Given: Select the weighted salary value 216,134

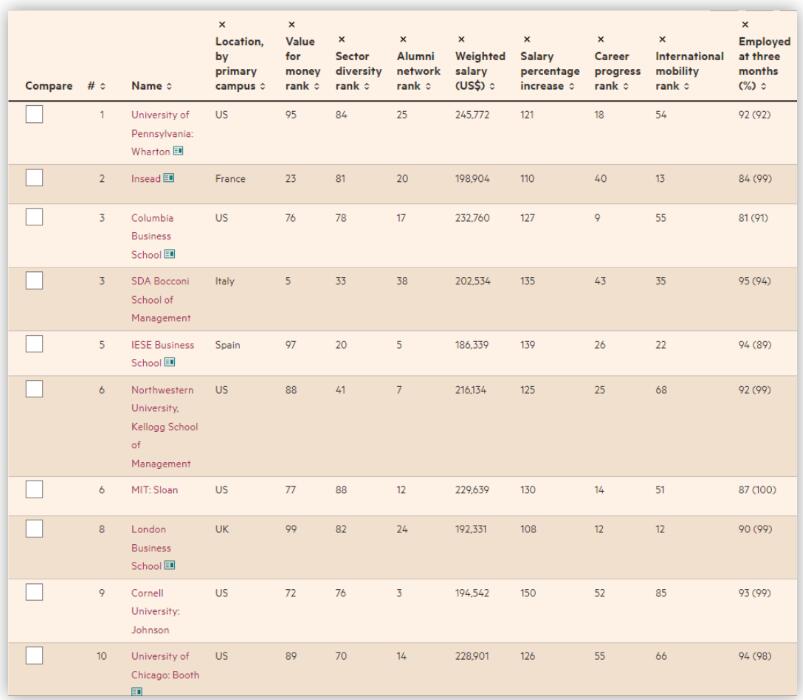Looking at the screenshot, I should (x=471, y=390).
